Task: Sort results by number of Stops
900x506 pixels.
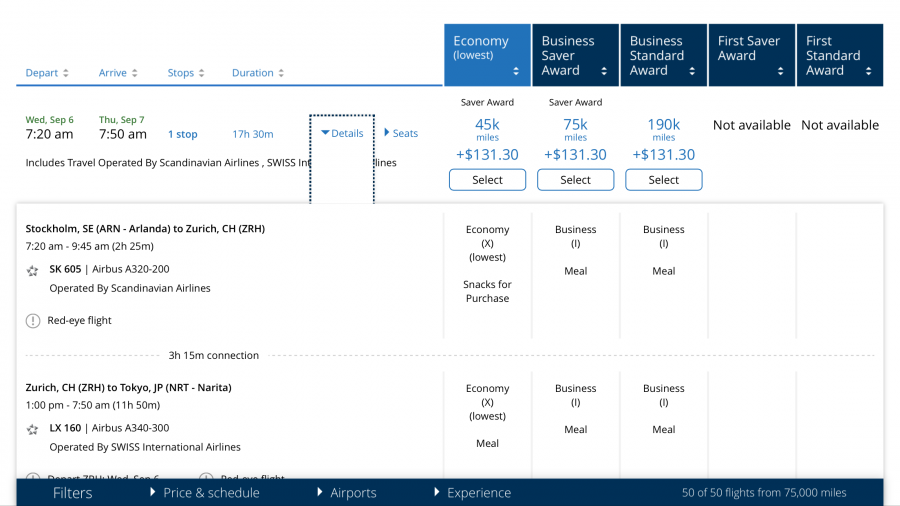Action: point(186,73)
